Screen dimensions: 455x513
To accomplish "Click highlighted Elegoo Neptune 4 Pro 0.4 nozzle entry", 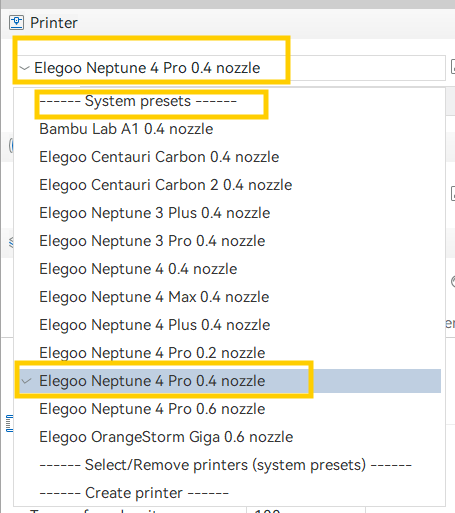I will tap(230, 381).
